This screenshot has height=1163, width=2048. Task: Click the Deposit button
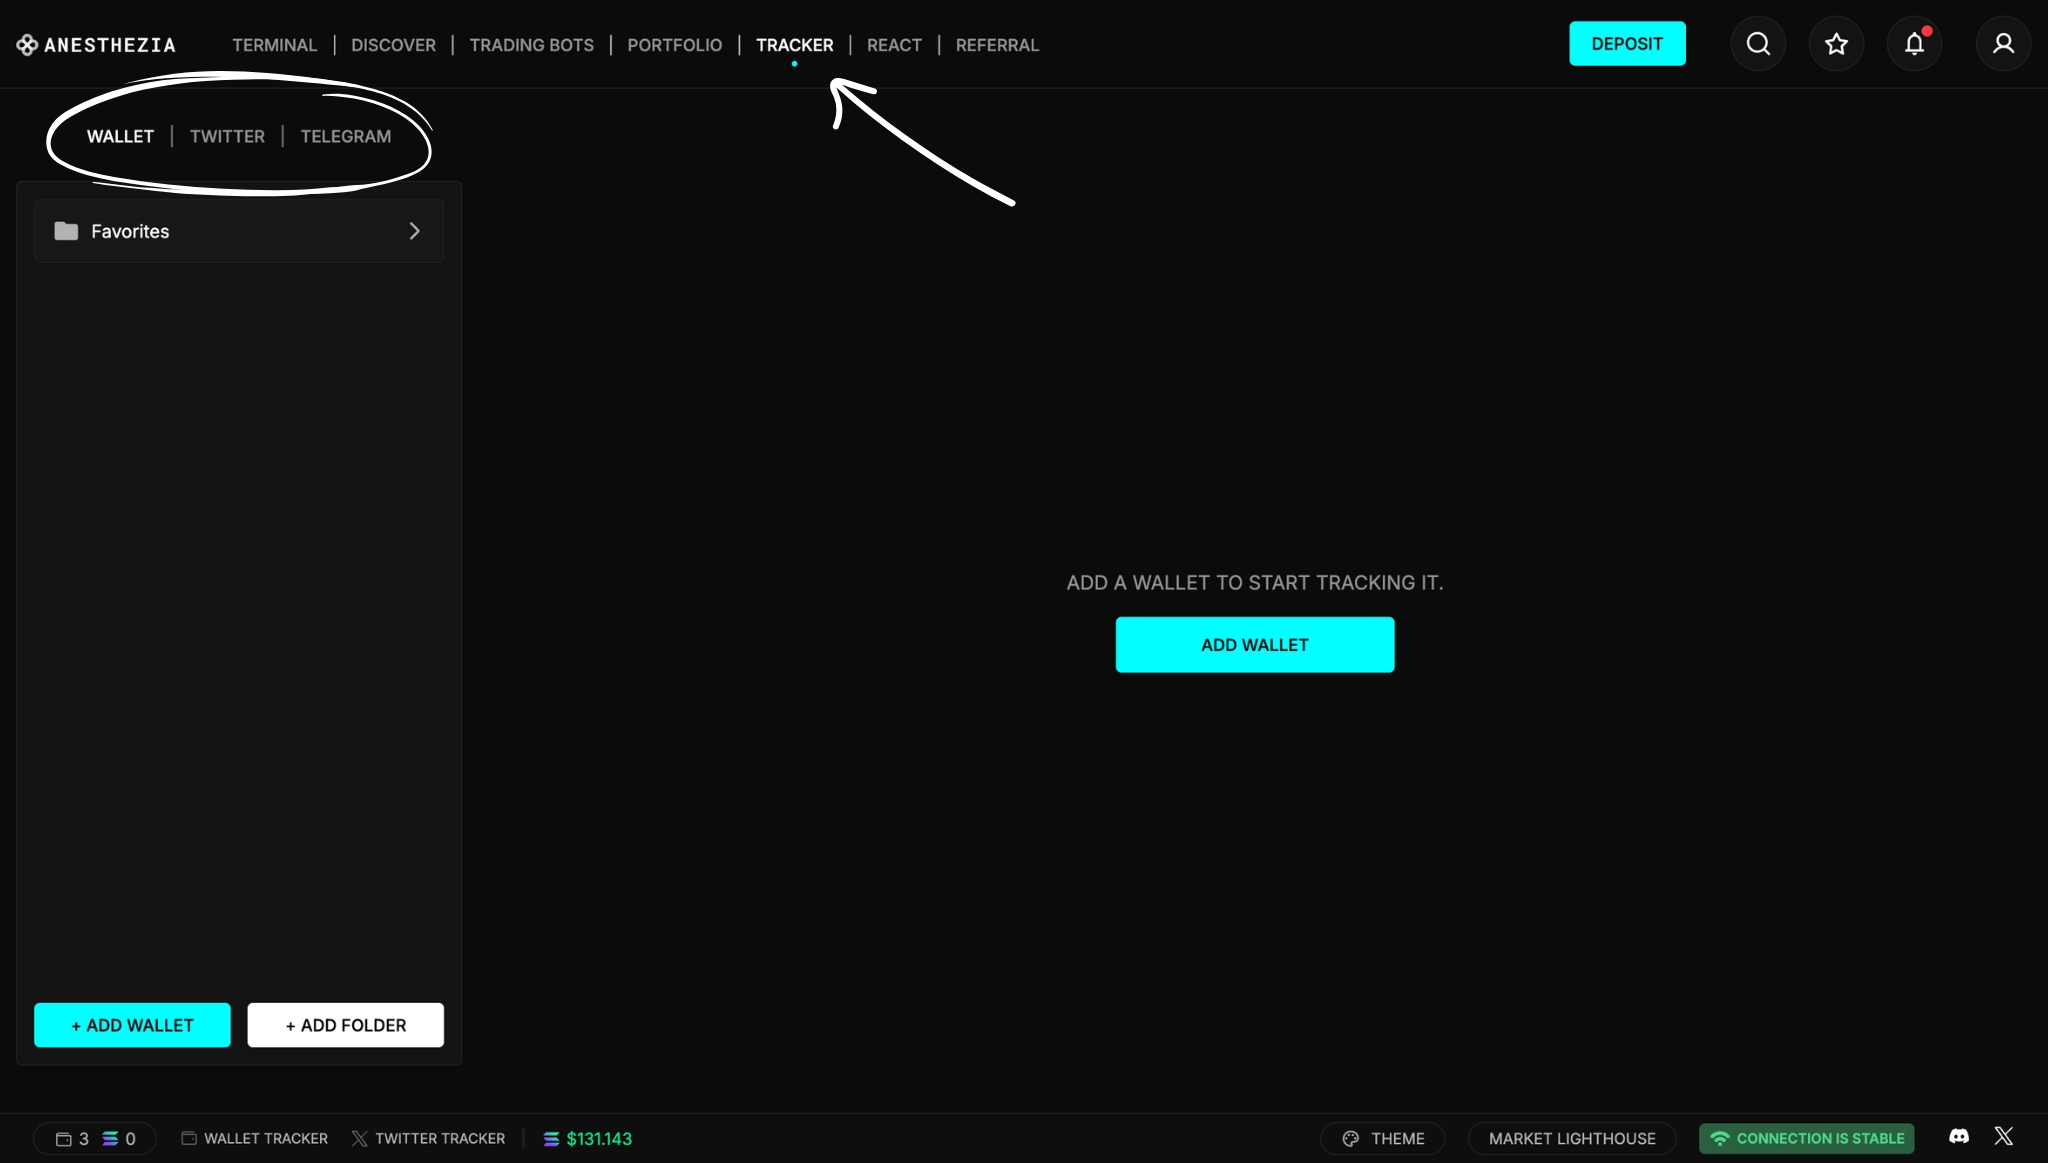1627,44
